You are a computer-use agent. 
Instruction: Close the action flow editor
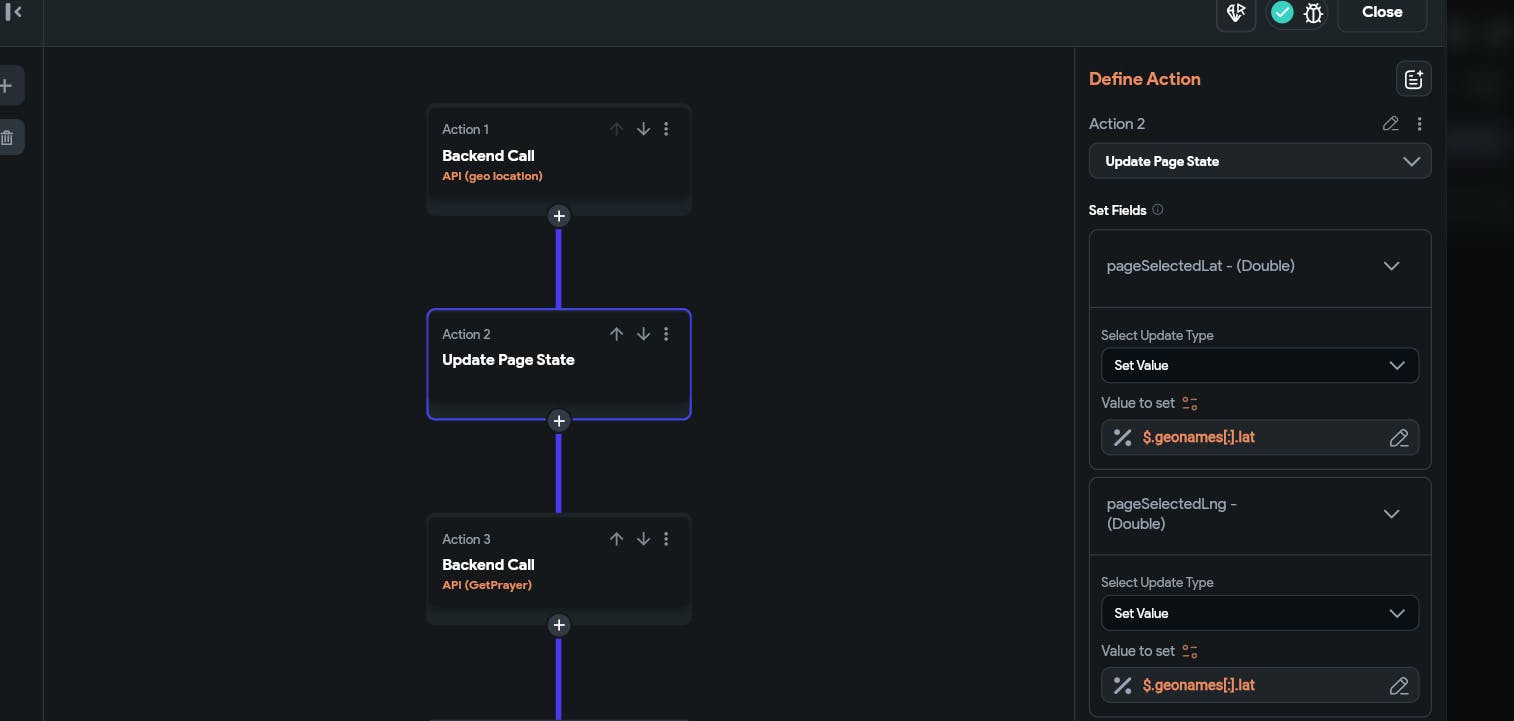coord(1381,13)
